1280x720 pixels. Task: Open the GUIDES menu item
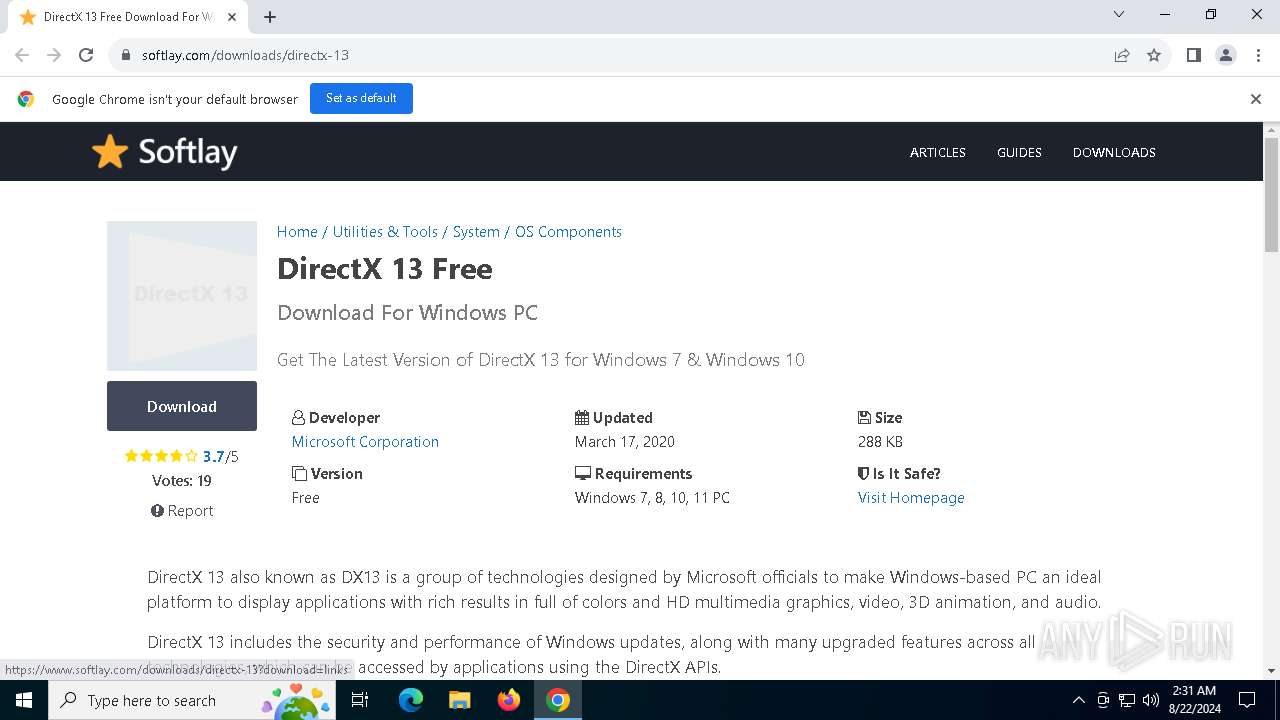[1019, 152]
